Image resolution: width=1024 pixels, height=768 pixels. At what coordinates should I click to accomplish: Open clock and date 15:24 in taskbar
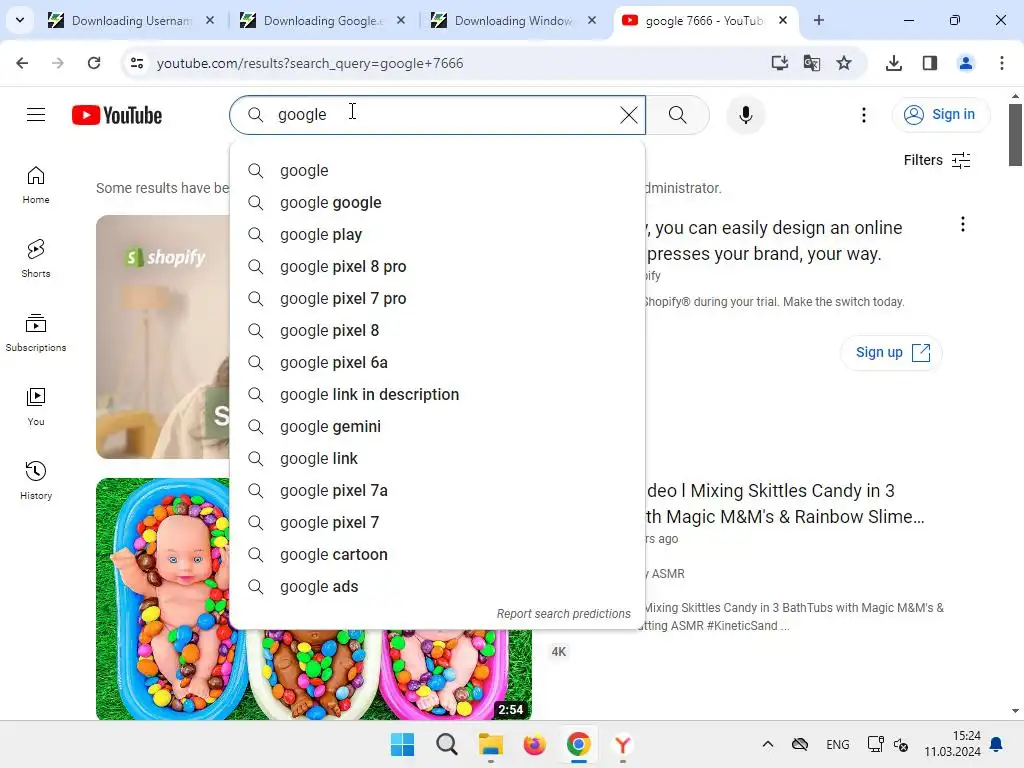click(952, 744)
